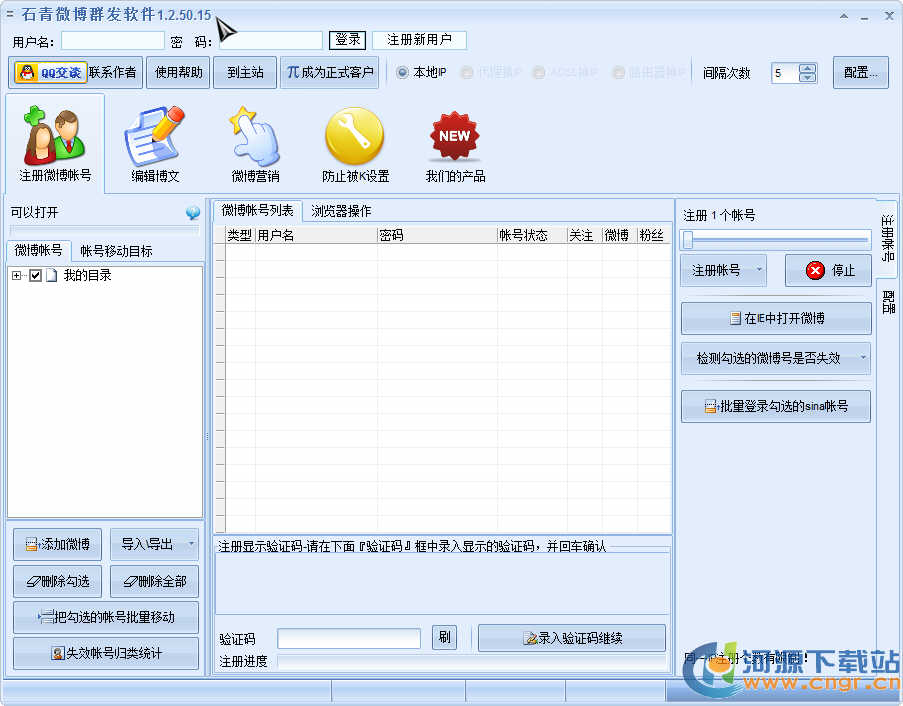Click the blue chat bubble icon near 可以打开
This screenshot has width=903, height=706.
193,213
